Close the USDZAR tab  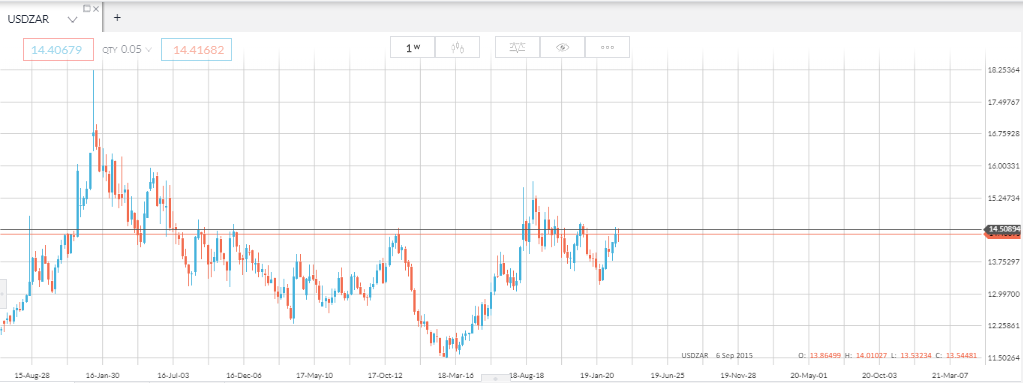pyautogui.click(x=97, y=8)
